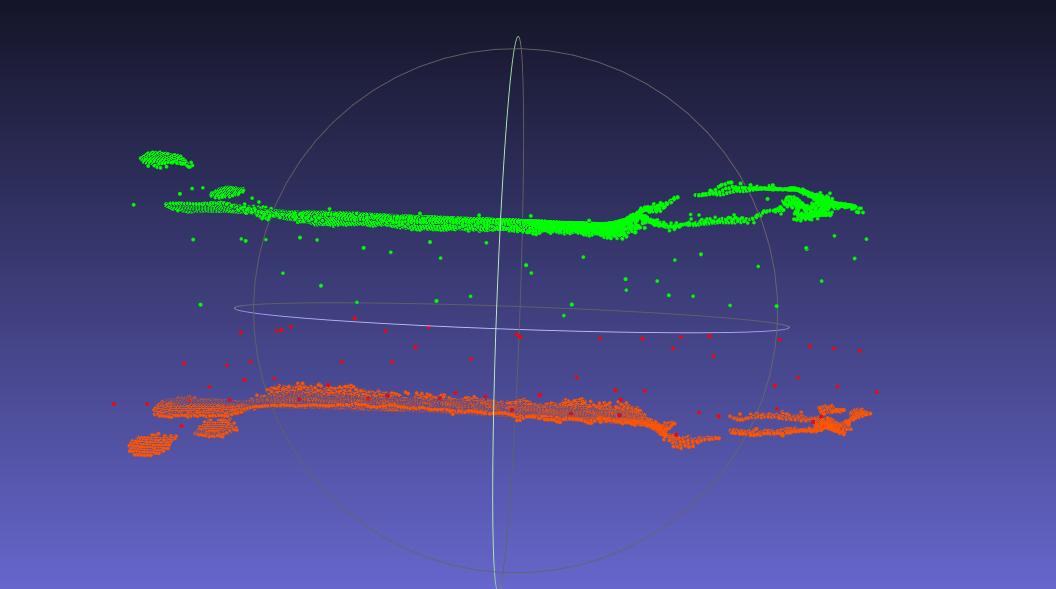Select the small green patch below the top-left cluster
The width and height of the screenshot is (1056, 589).
(227, 192)
